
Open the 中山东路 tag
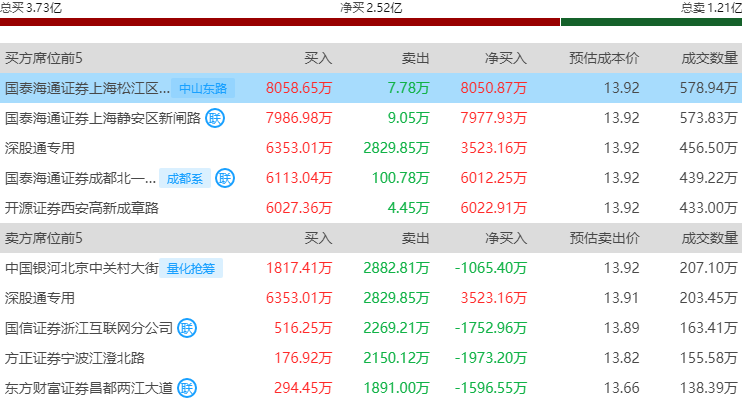(x=203, y=88)
